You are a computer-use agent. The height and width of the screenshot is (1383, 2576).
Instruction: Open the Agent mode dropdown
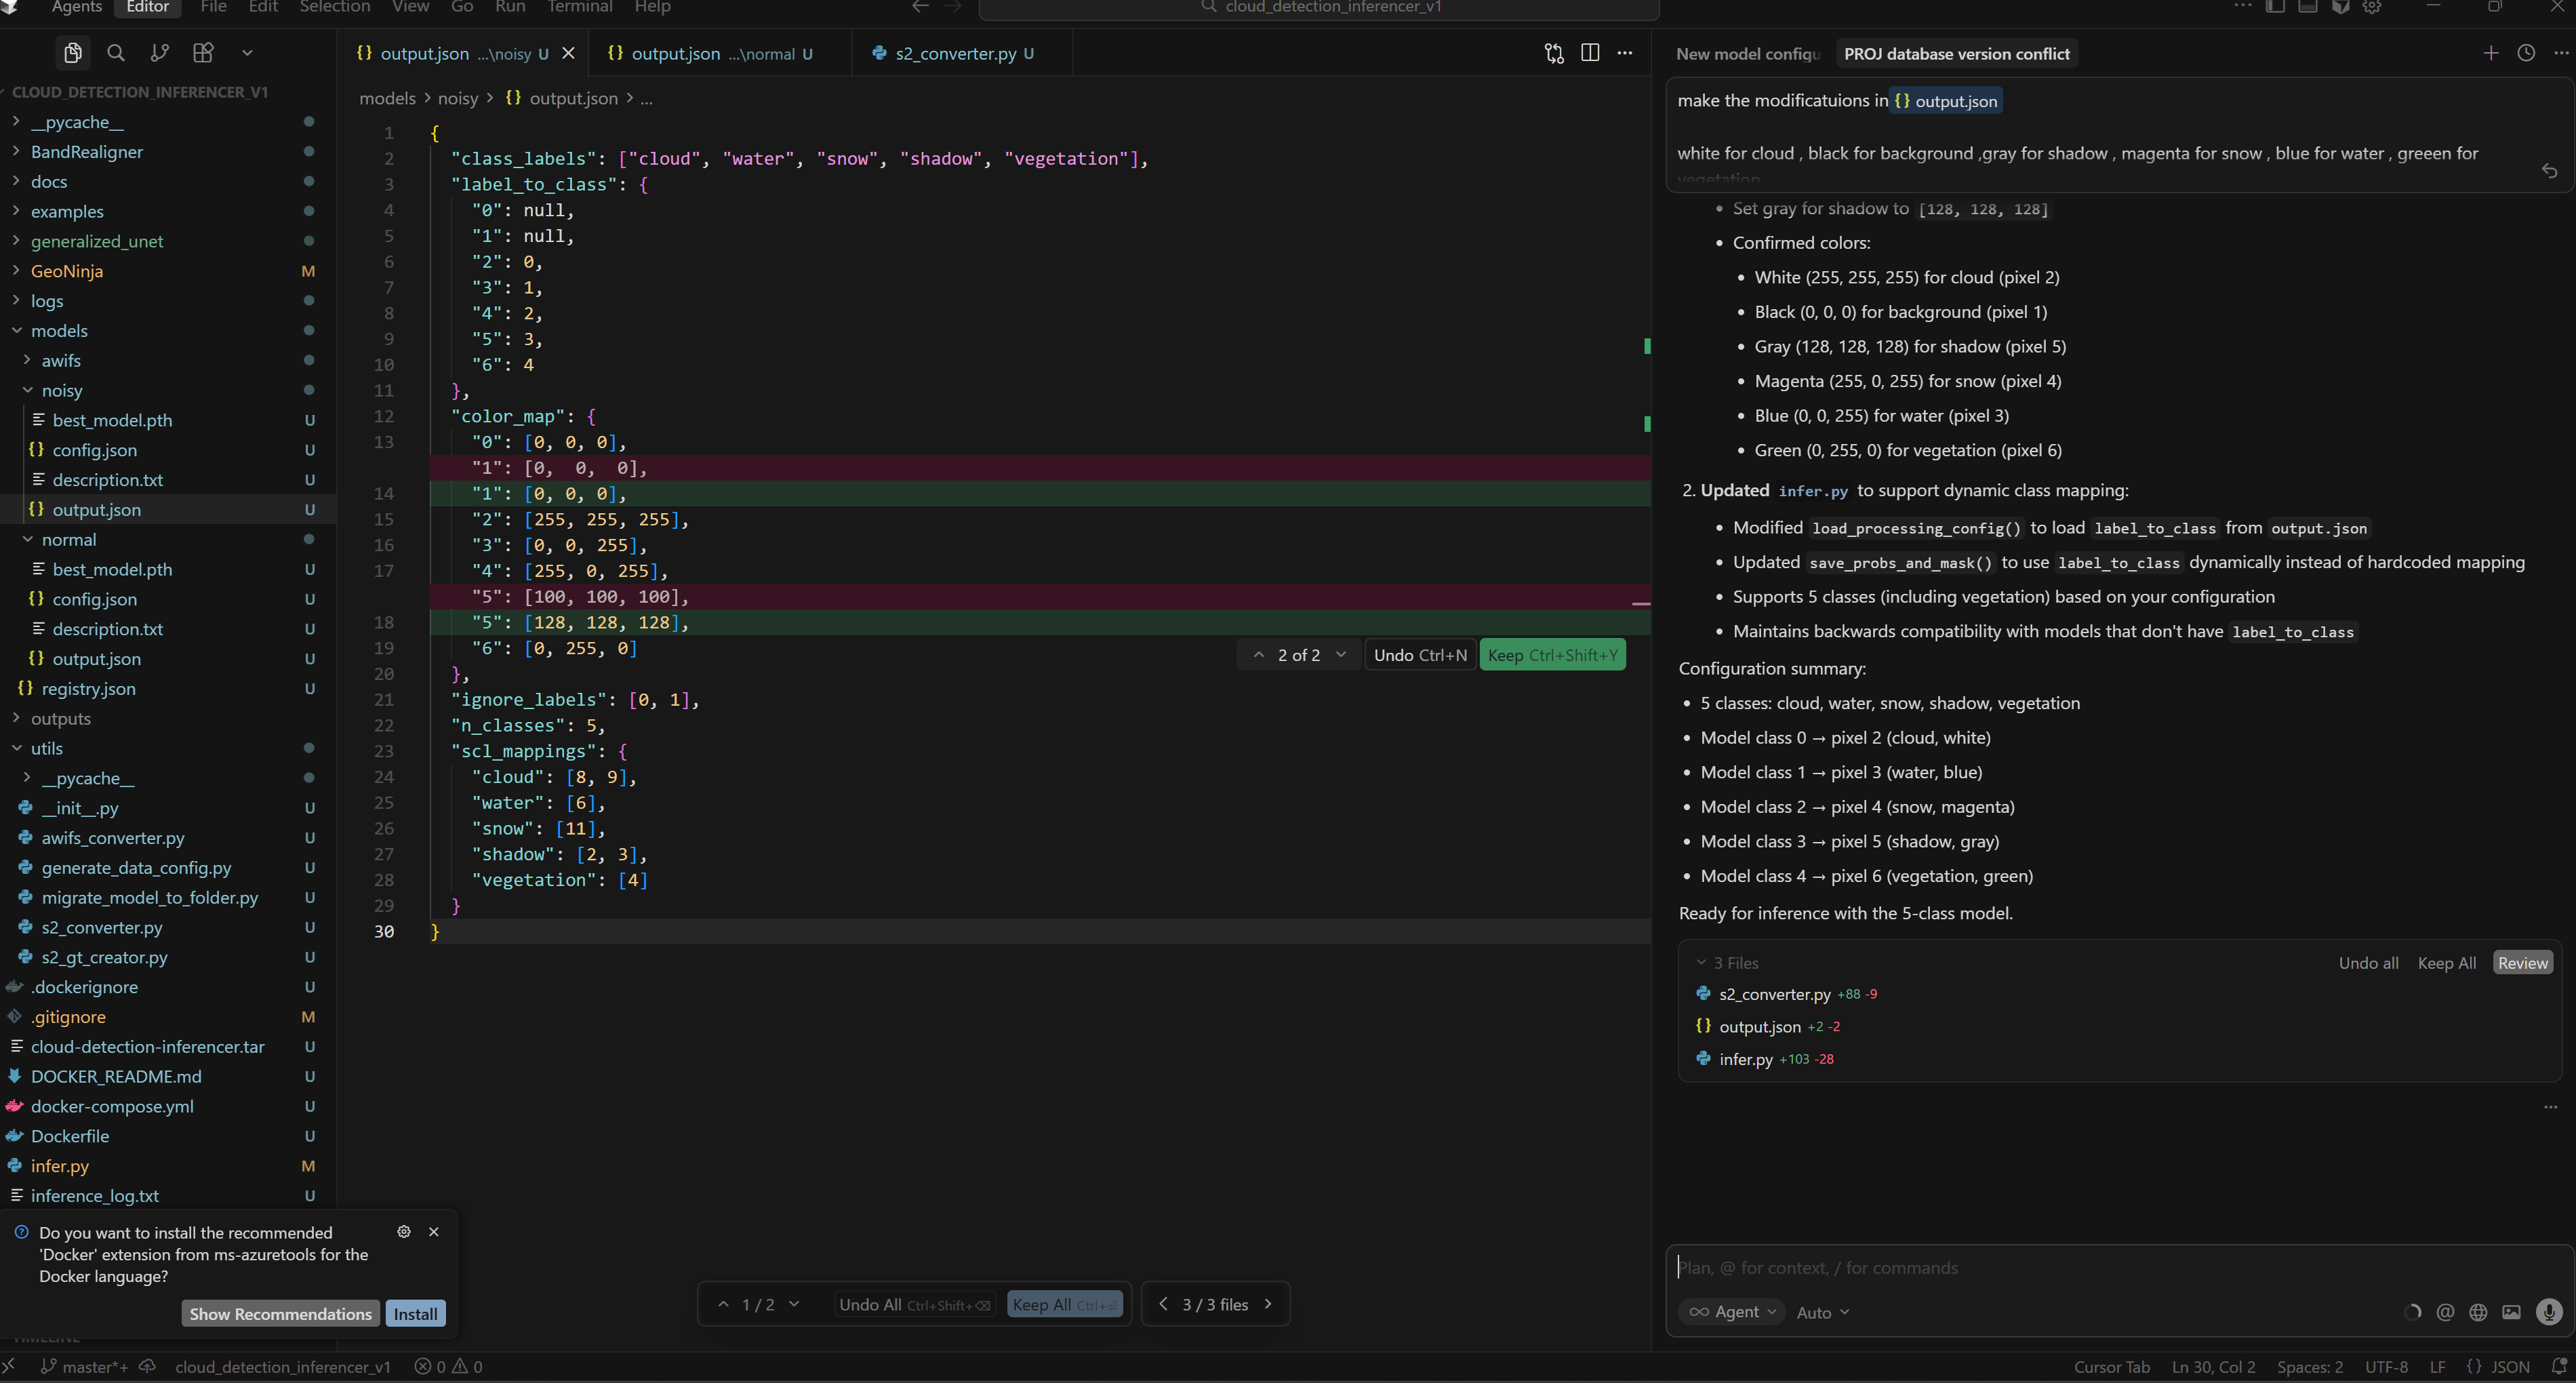[1732, 1312]
